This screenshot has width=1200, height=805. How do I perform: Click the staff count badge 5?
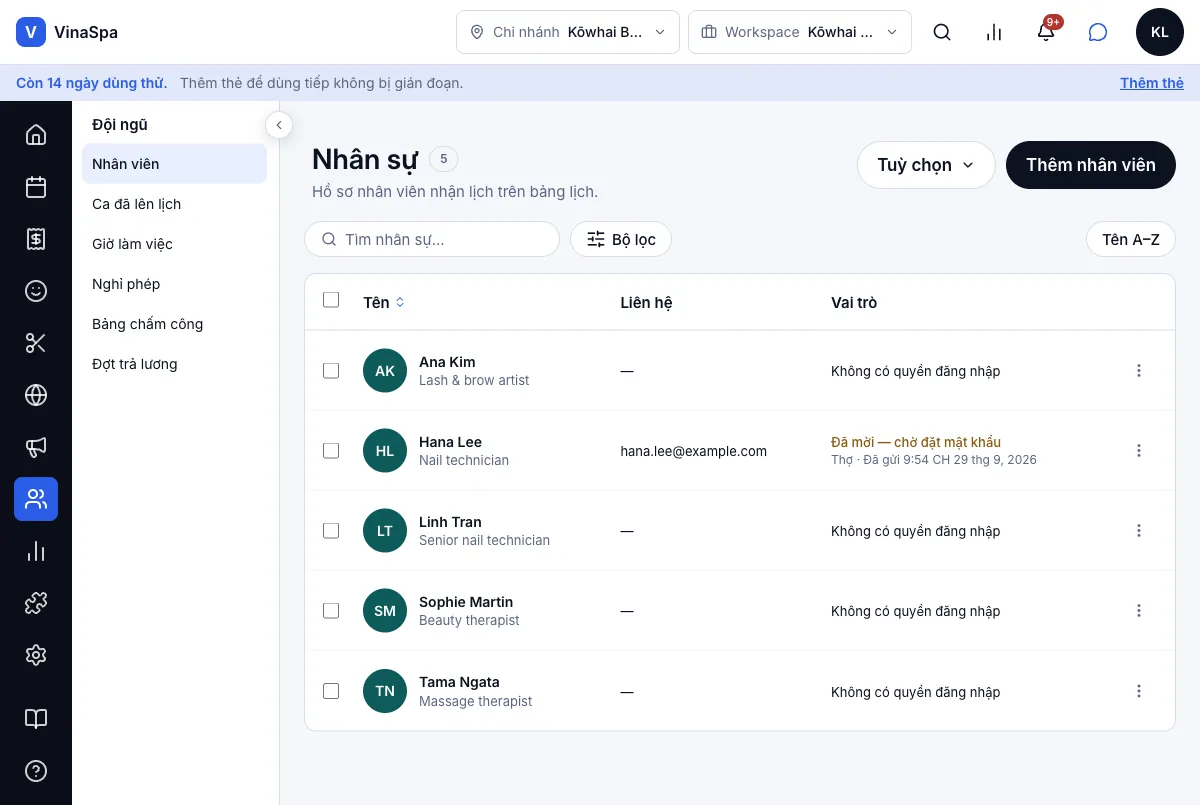click(x=444, y=159)
